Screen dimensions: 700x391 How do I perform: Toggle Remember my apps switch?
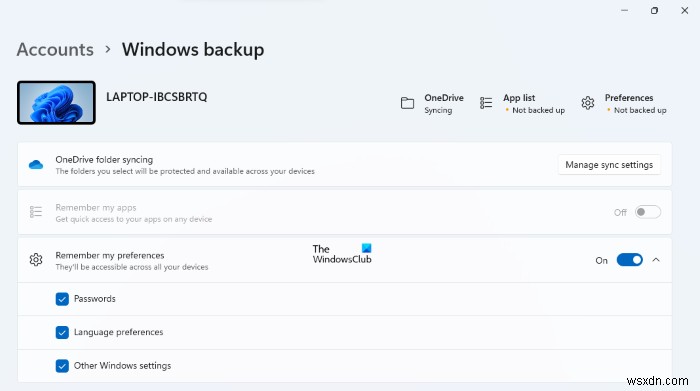(x=647, y=212)
